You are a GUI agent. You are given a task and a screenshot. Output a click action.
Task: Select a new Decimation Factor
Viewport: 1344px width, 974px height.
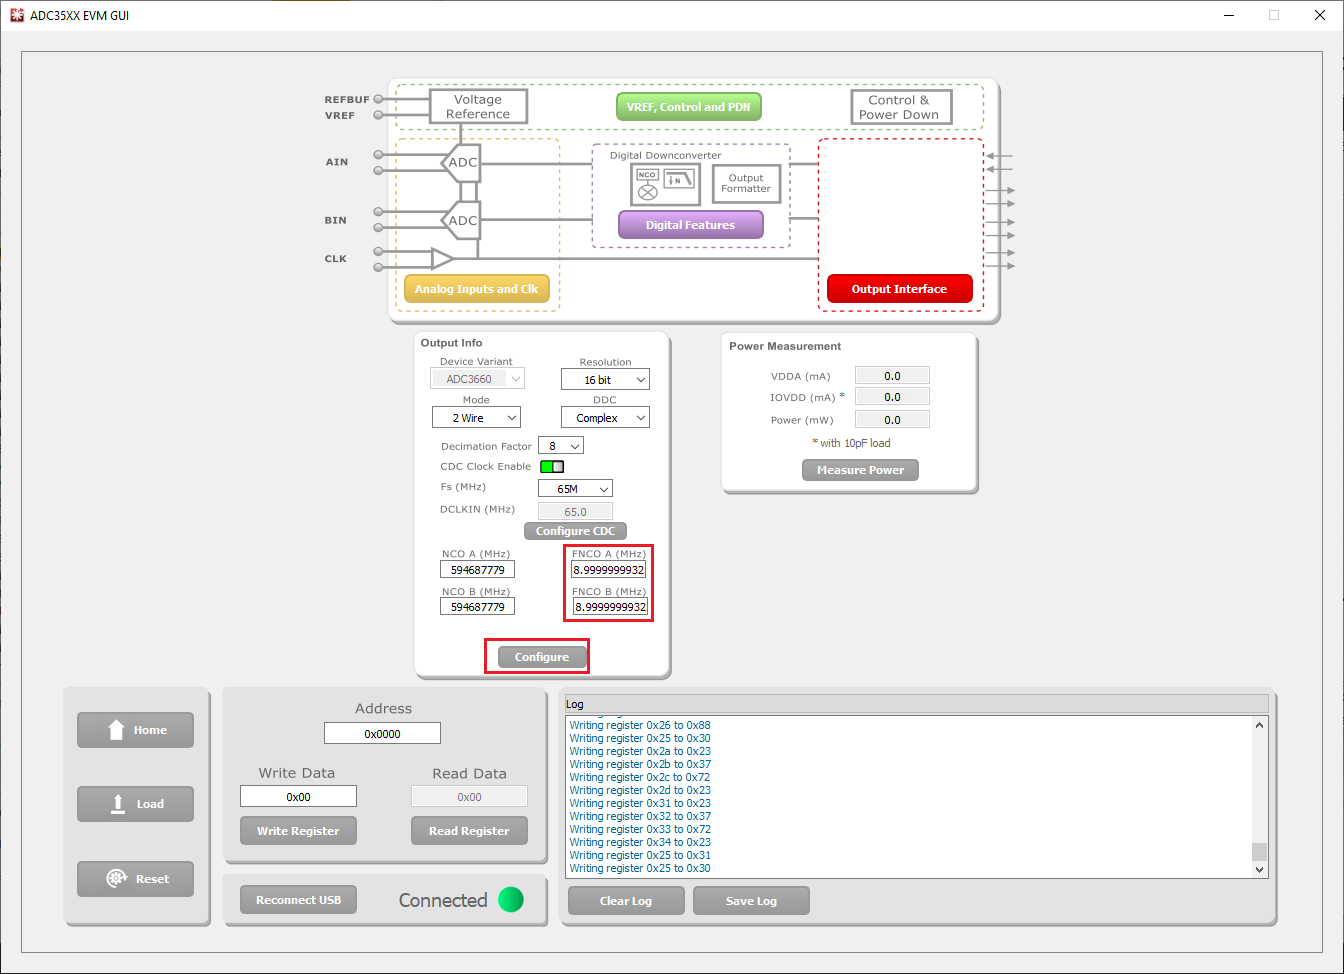click(561, 445)
